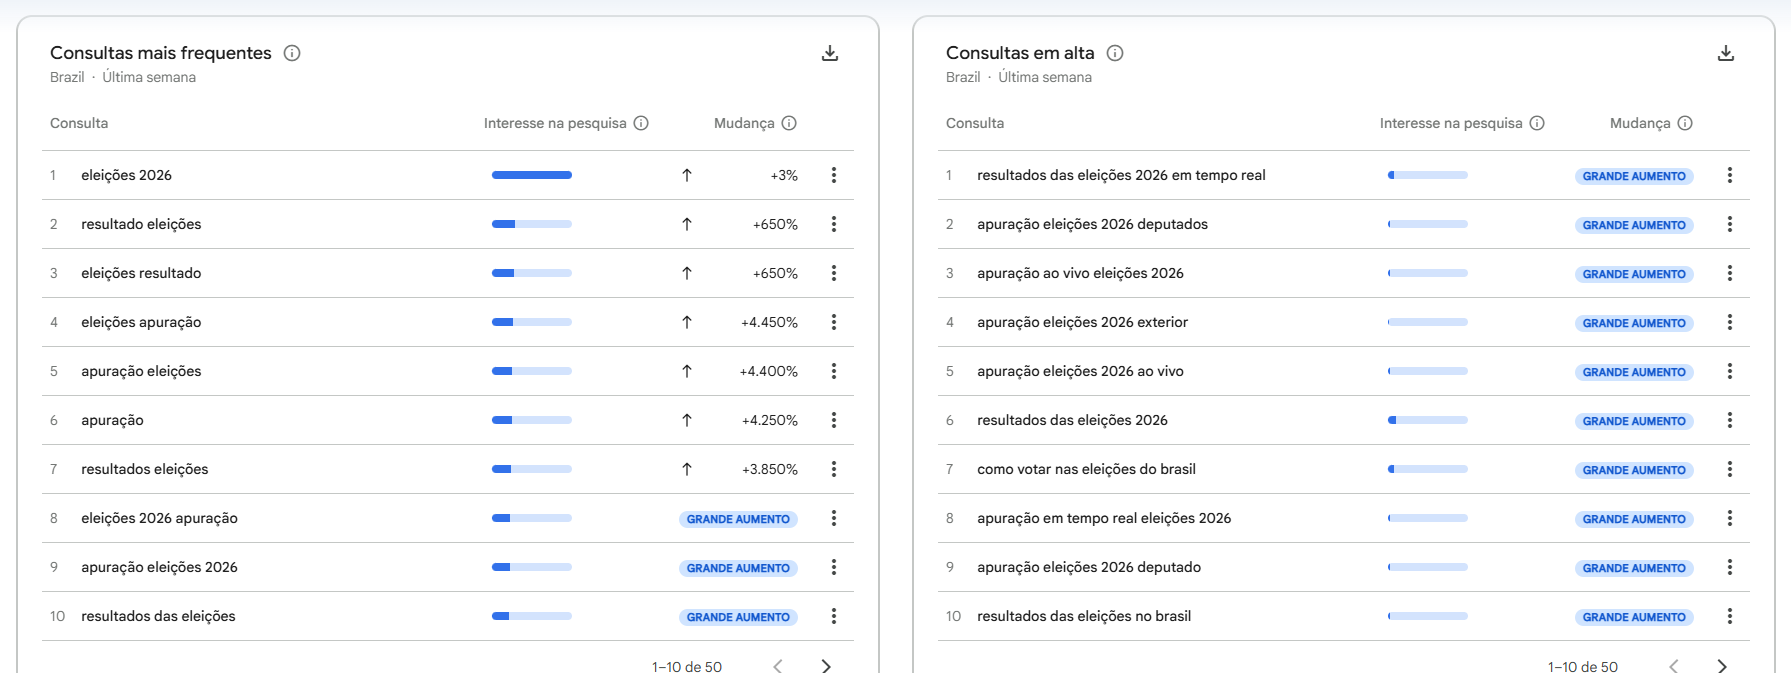This screenshot has width=1791, height=673.
Task: Open info icon beside Consultas mais frequentes title
Action: tap(292, 53)
